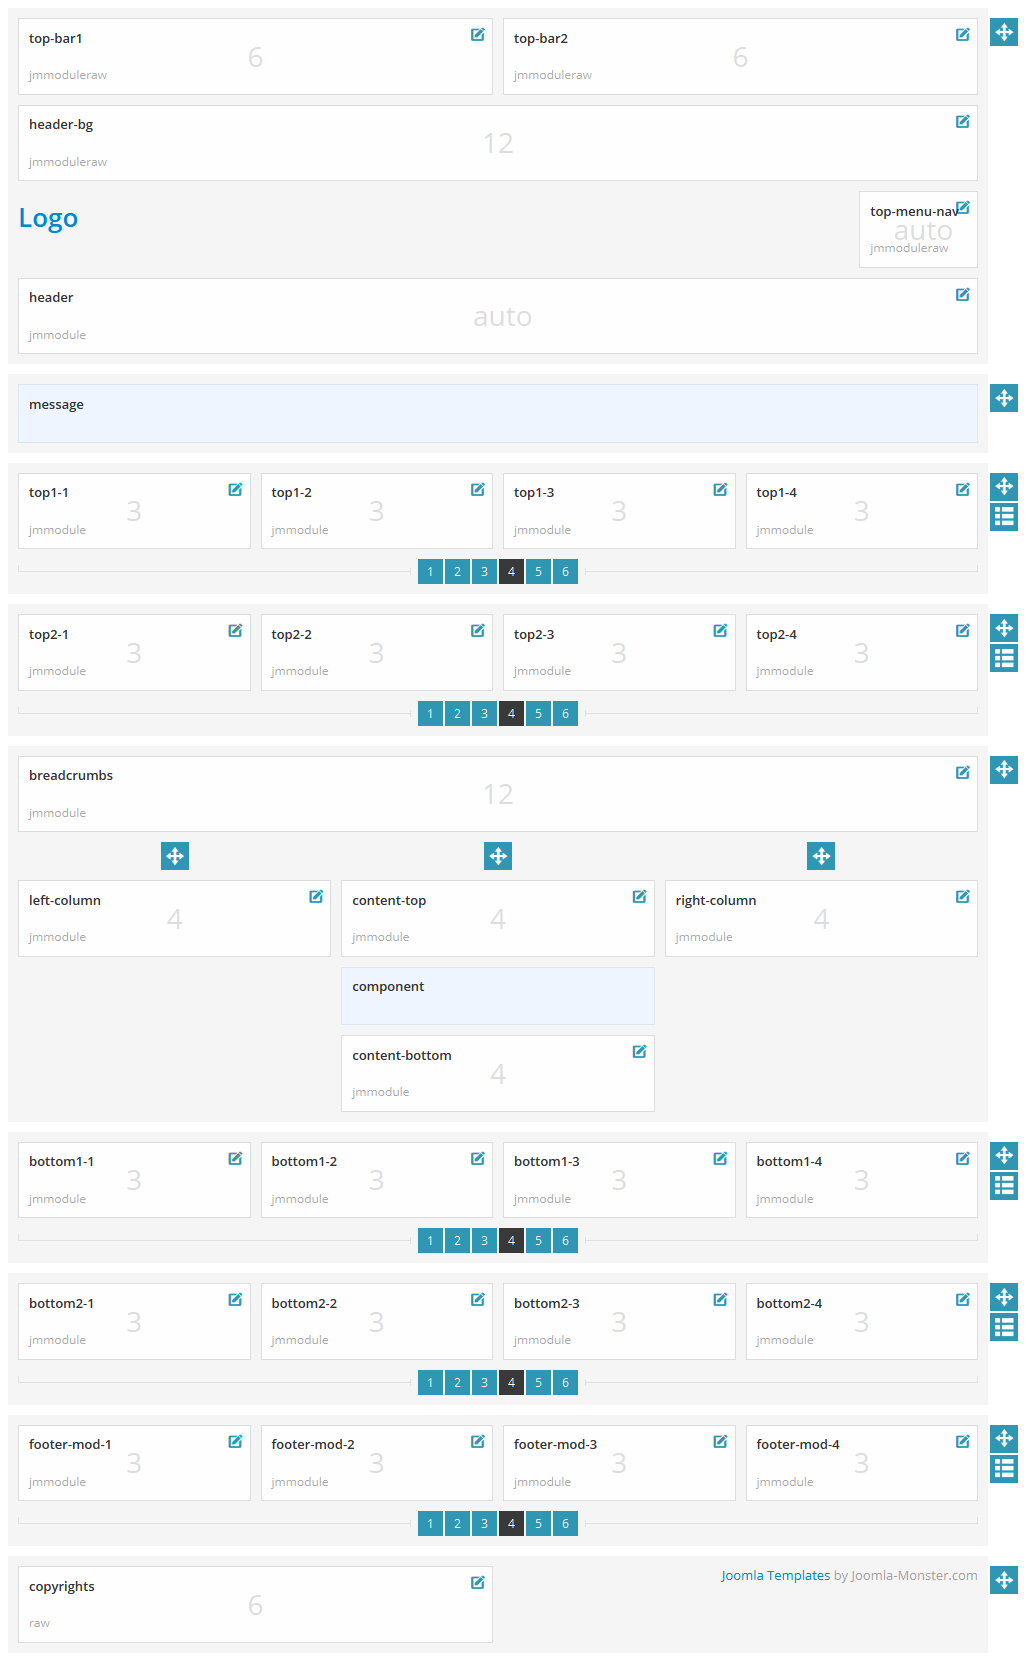Edit the content-bottom module block
1027x1661 pixels.
coord(639,1052)
